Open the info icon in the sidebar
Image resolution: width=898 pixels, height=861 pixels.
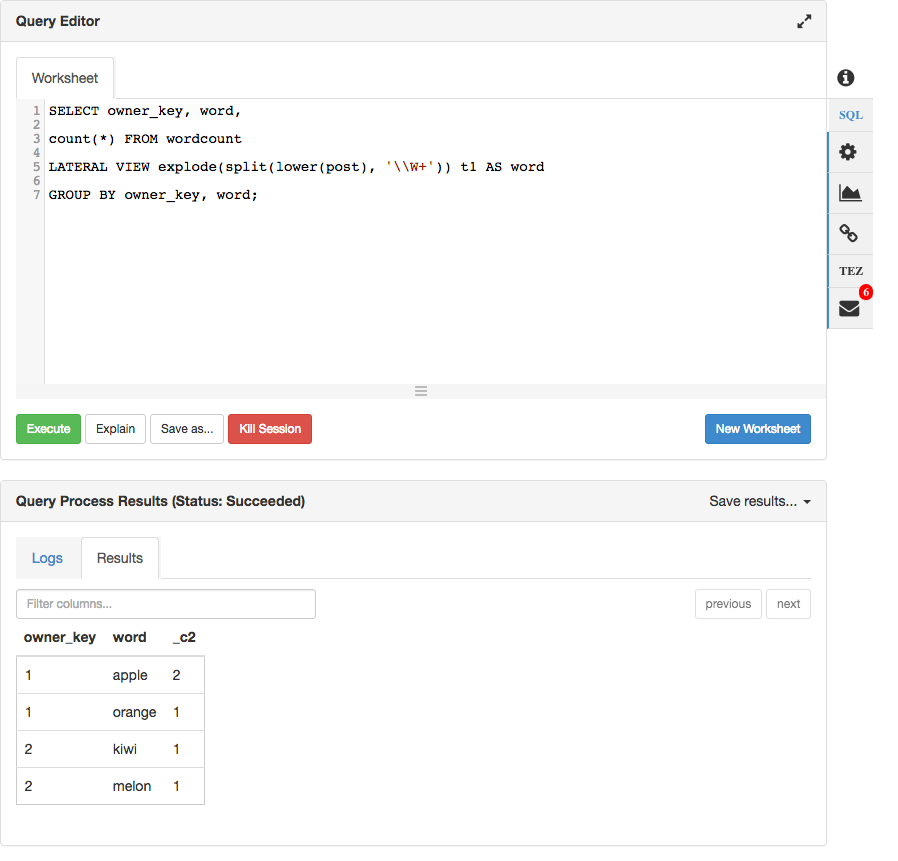[845, 77]
